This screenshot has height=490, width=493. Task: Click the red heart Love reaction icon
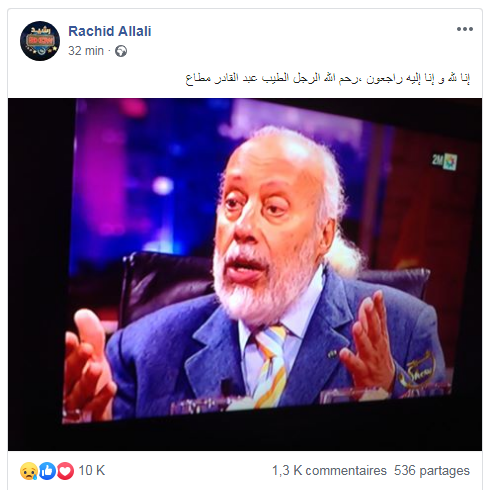[65, 471]
